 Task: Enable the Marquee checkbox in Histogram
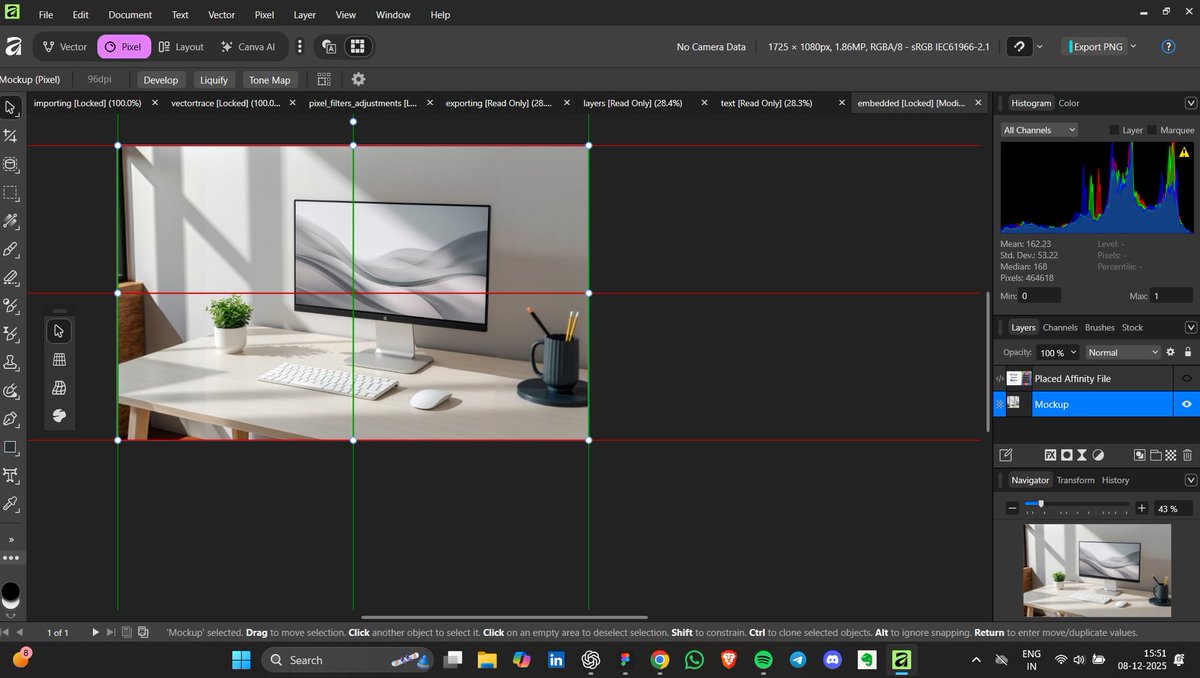[x=1152, y=130]
